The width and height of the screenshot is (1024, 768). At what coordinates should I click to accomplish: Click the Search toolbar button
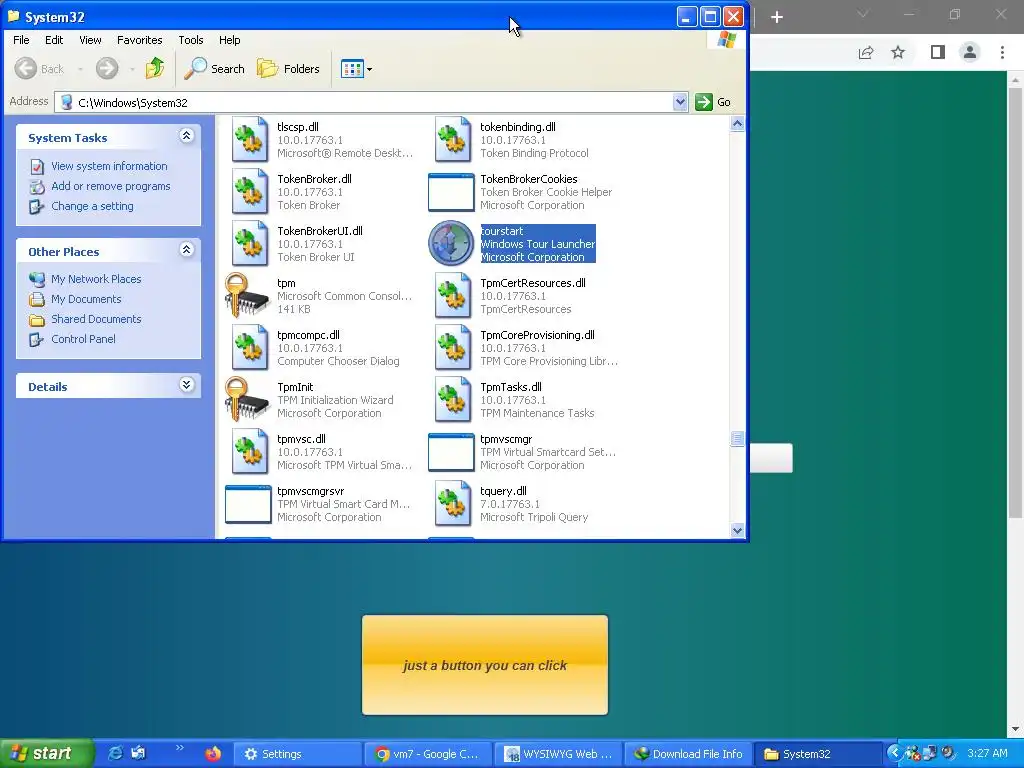[x=214, y=69]
